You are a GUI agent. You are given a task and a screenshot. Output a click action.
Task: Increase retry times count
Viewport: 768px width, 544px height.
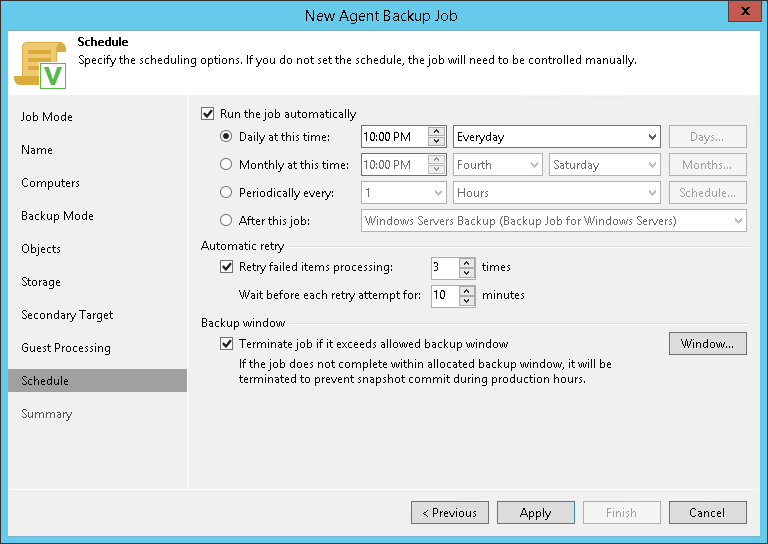point(467,262)
